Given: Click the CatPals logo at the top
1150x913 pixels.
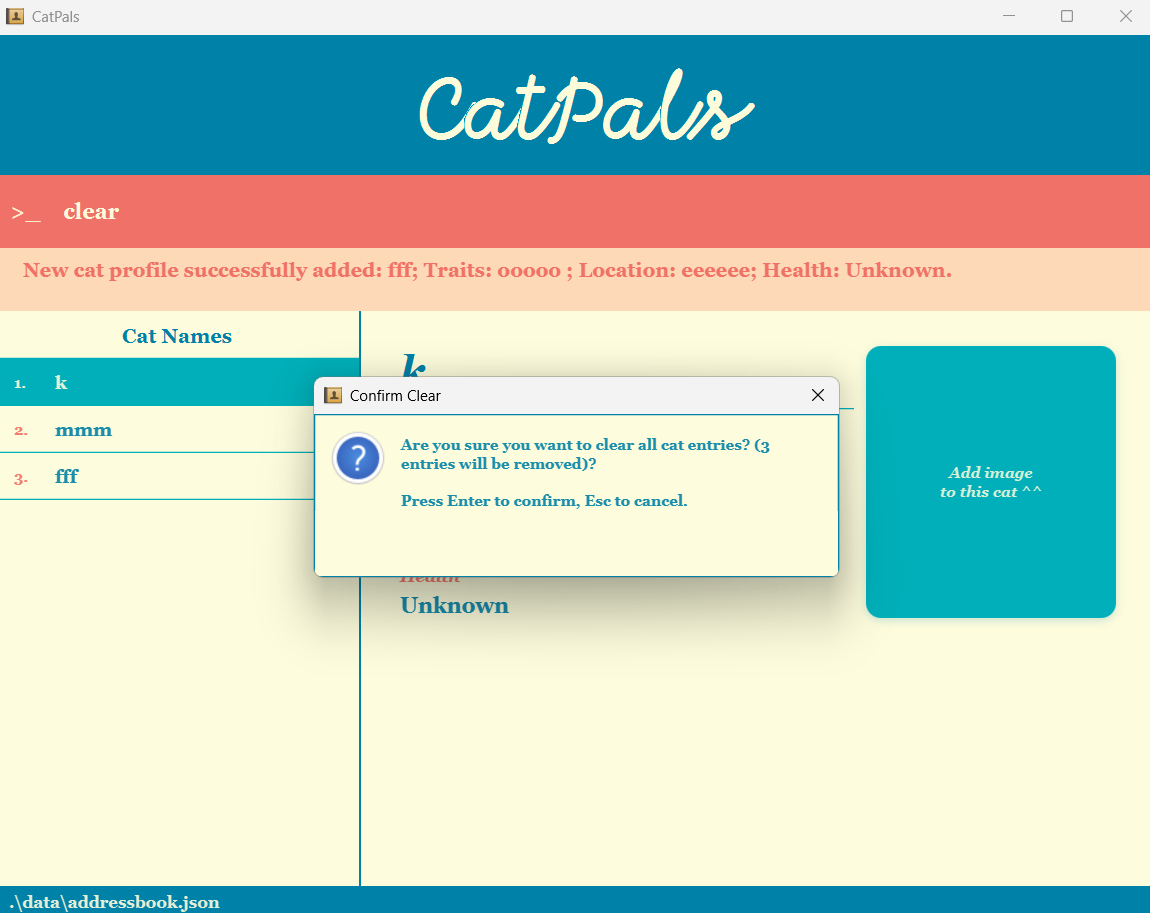Looking at the screenshot, I should coord(584,104).
